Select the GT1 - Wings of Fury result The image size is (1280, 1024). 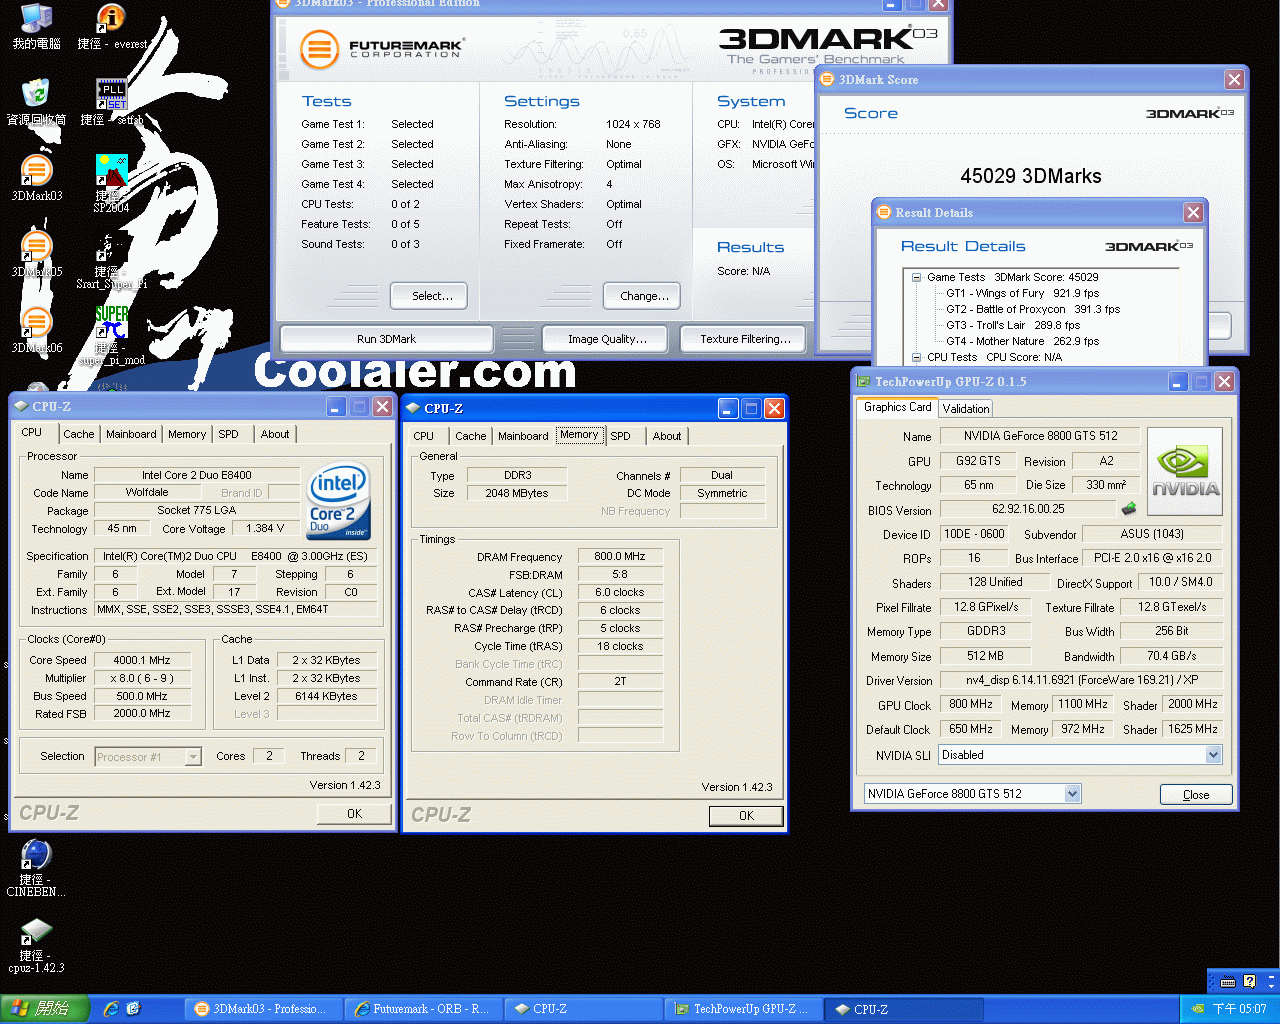click(x=1022, y=293)
